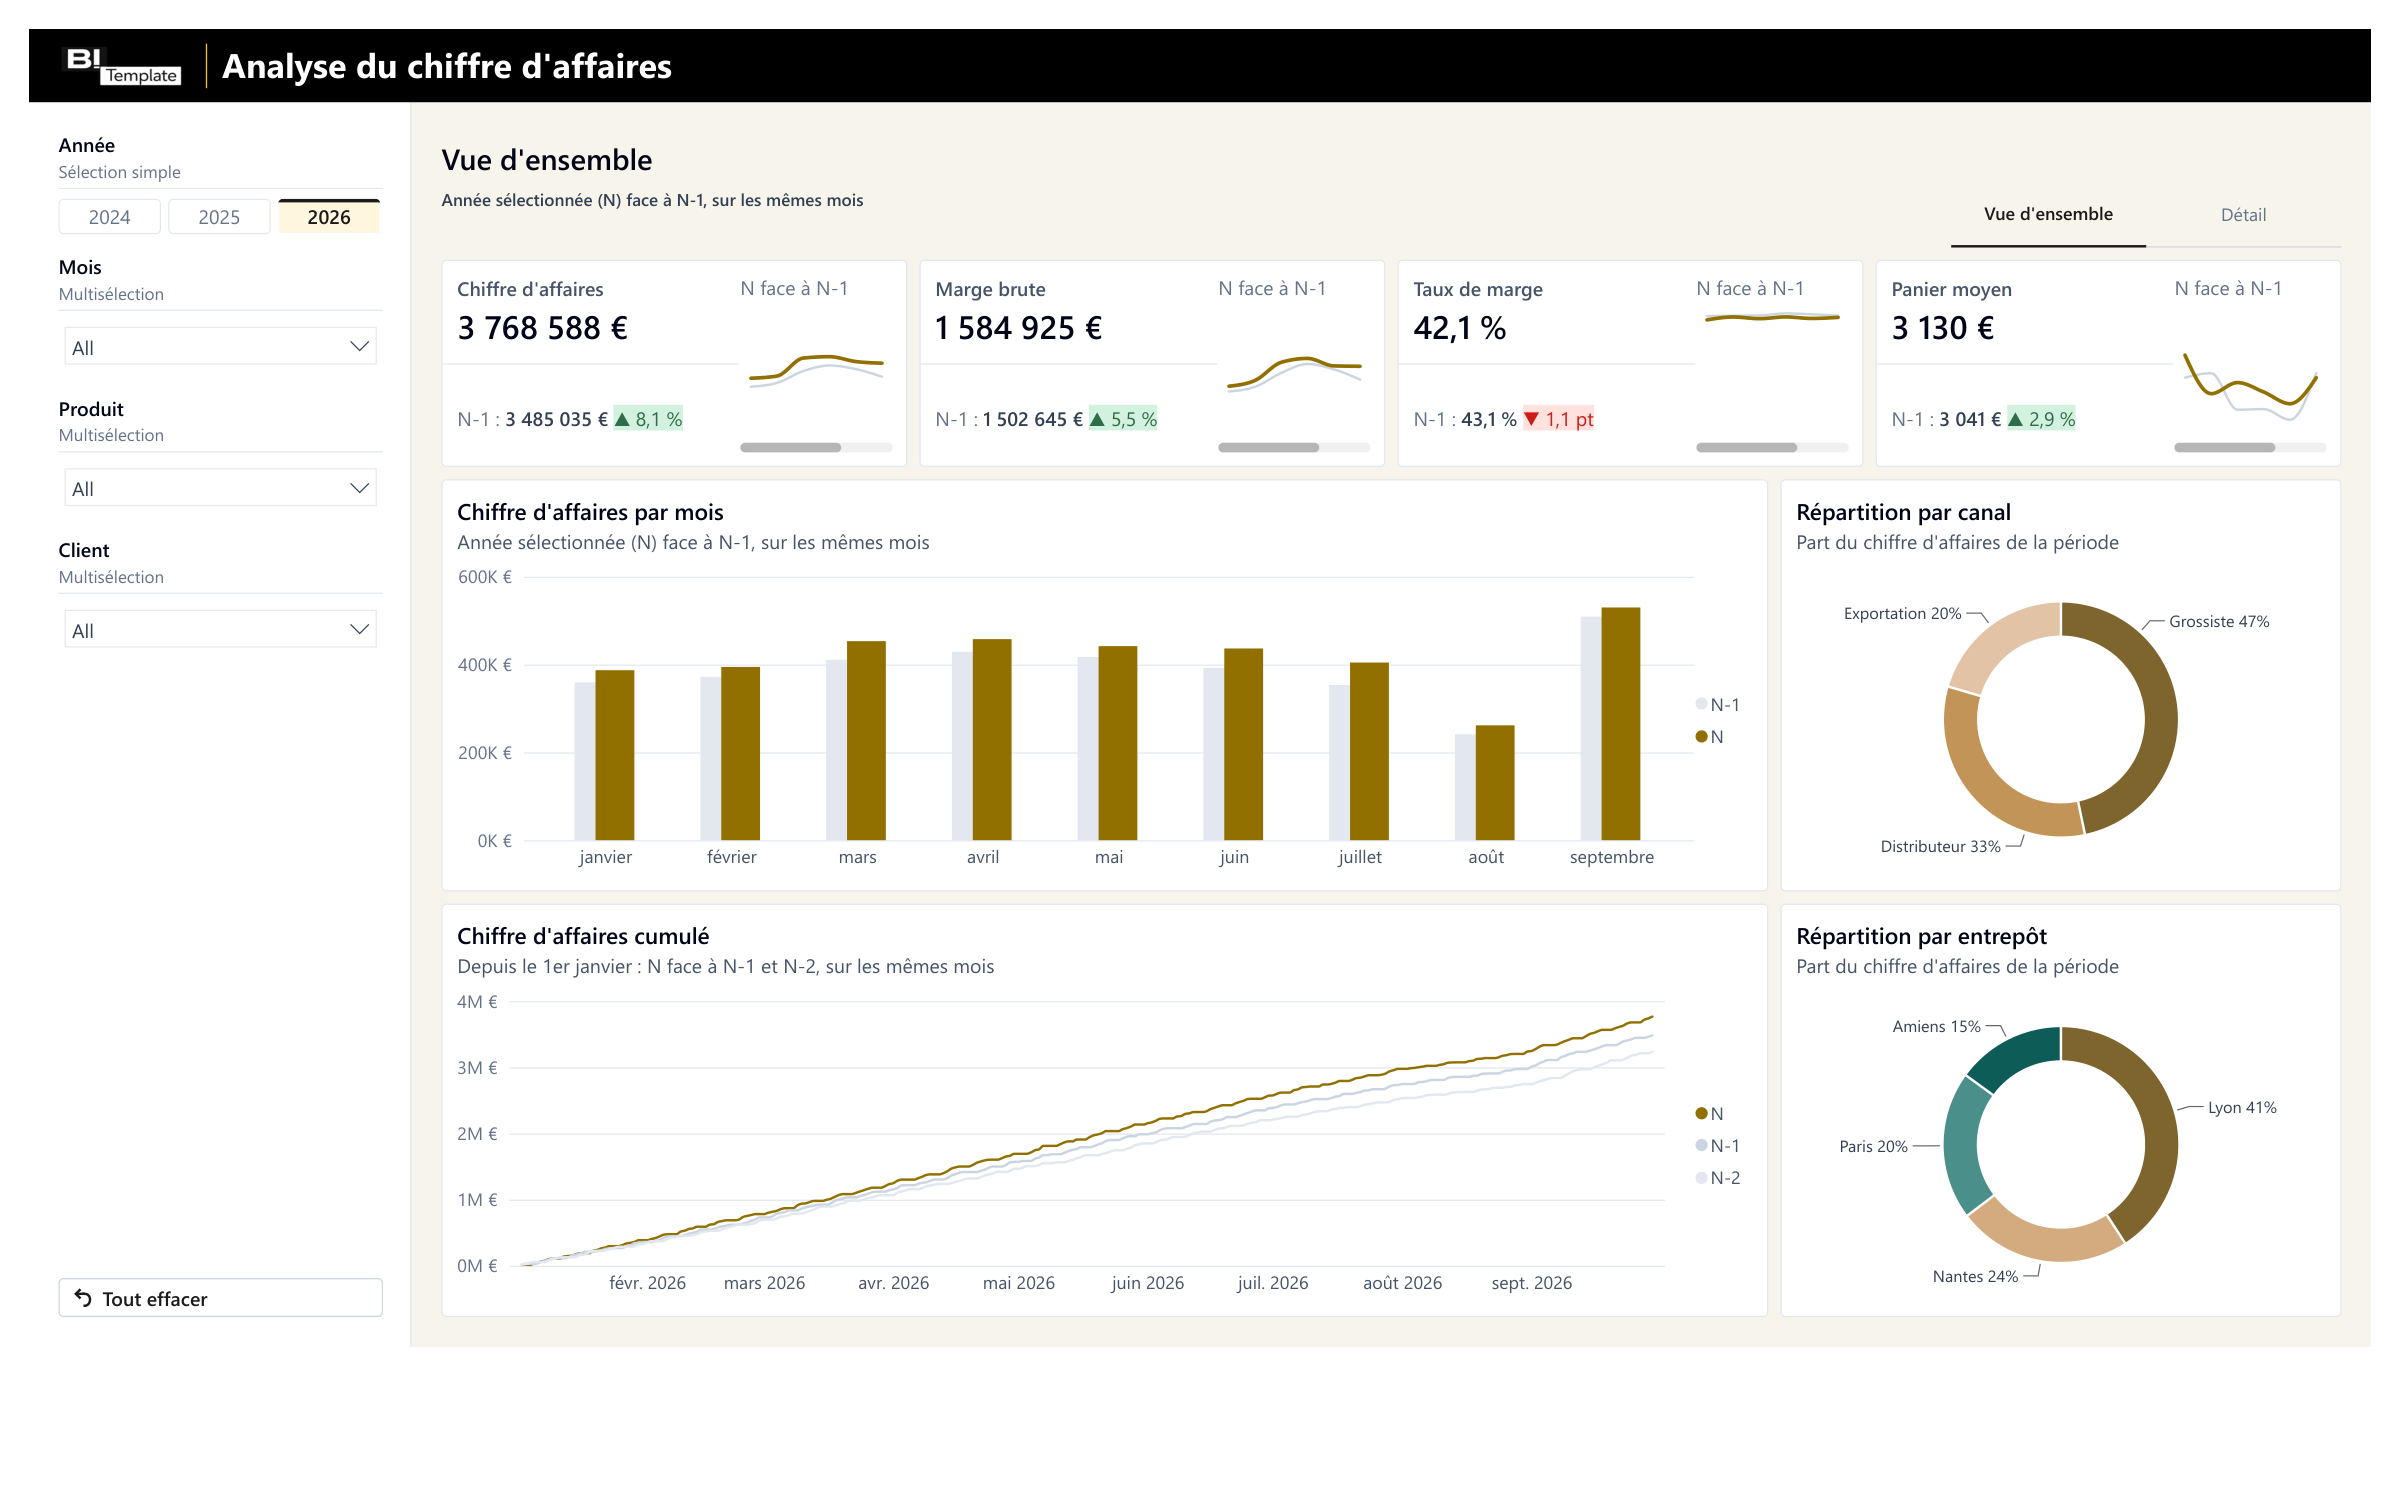
Task: Select year 2026 in Année filter
Action: [329, 217]
